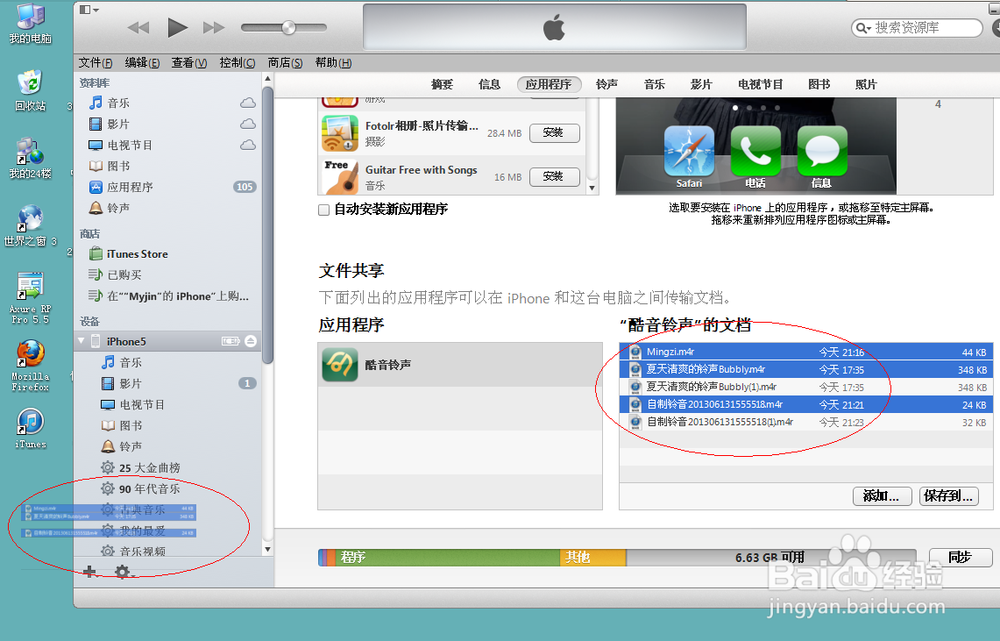
Task: Open the iTunes window menu dropdown
Action: pyautogui.click(x=89, y=10)
